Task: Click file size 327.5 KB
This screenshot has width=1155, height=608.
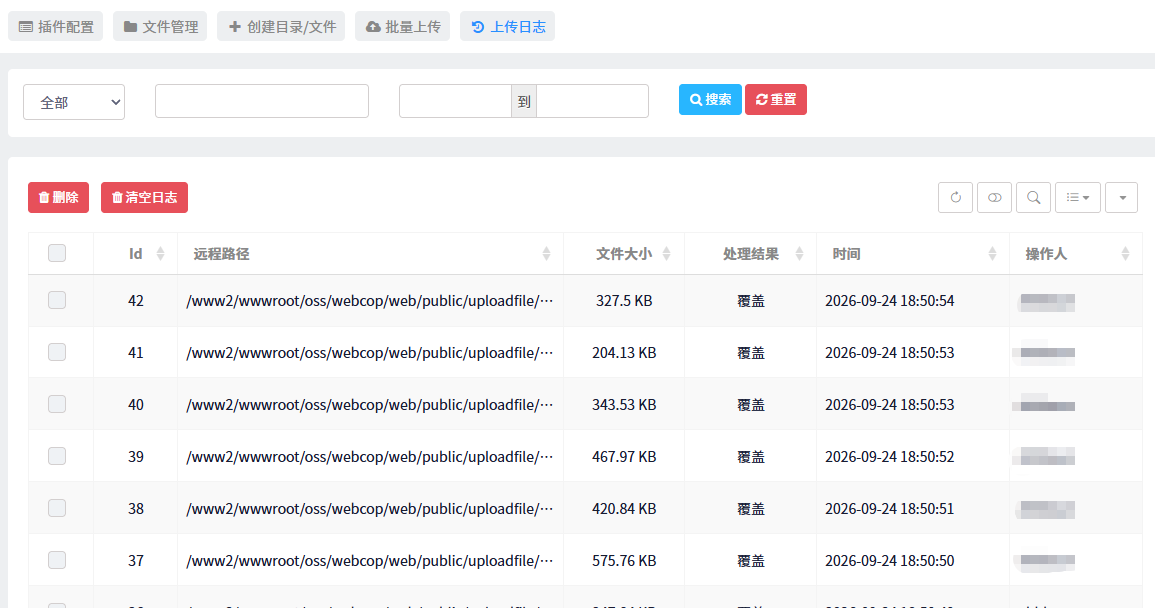Action: point(624,301)
